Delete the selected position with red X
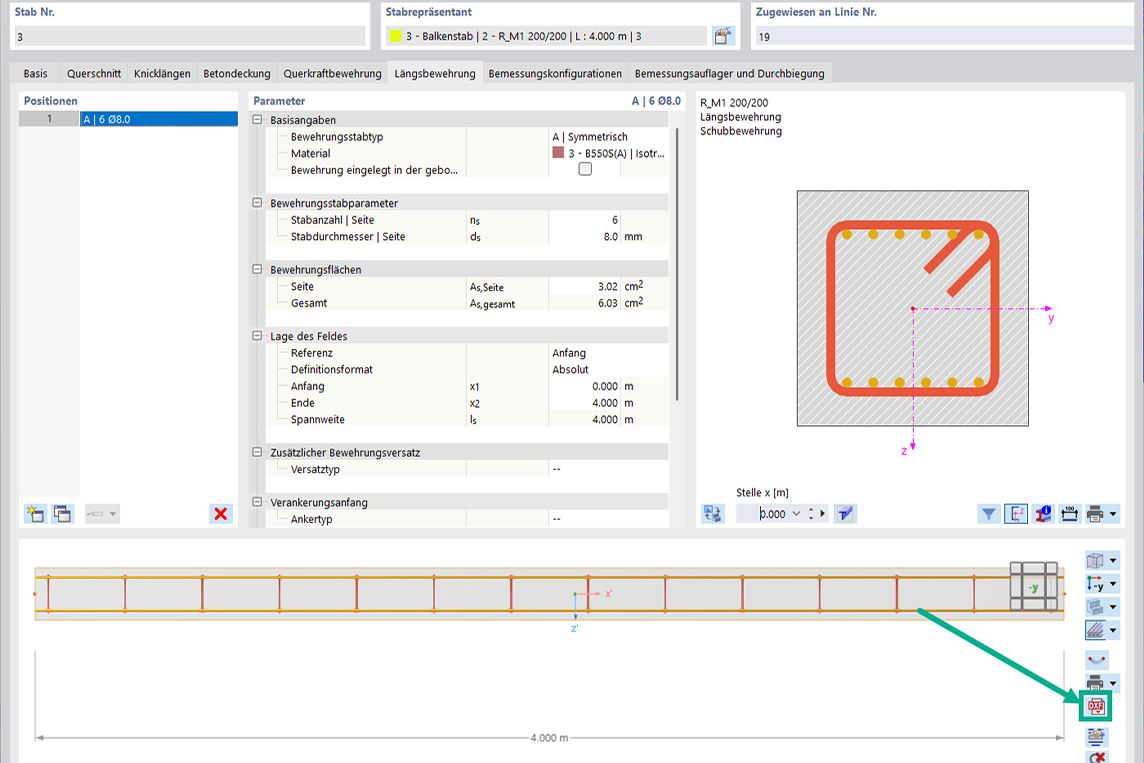The image size is (1144, 763). (x=221, y=514)
